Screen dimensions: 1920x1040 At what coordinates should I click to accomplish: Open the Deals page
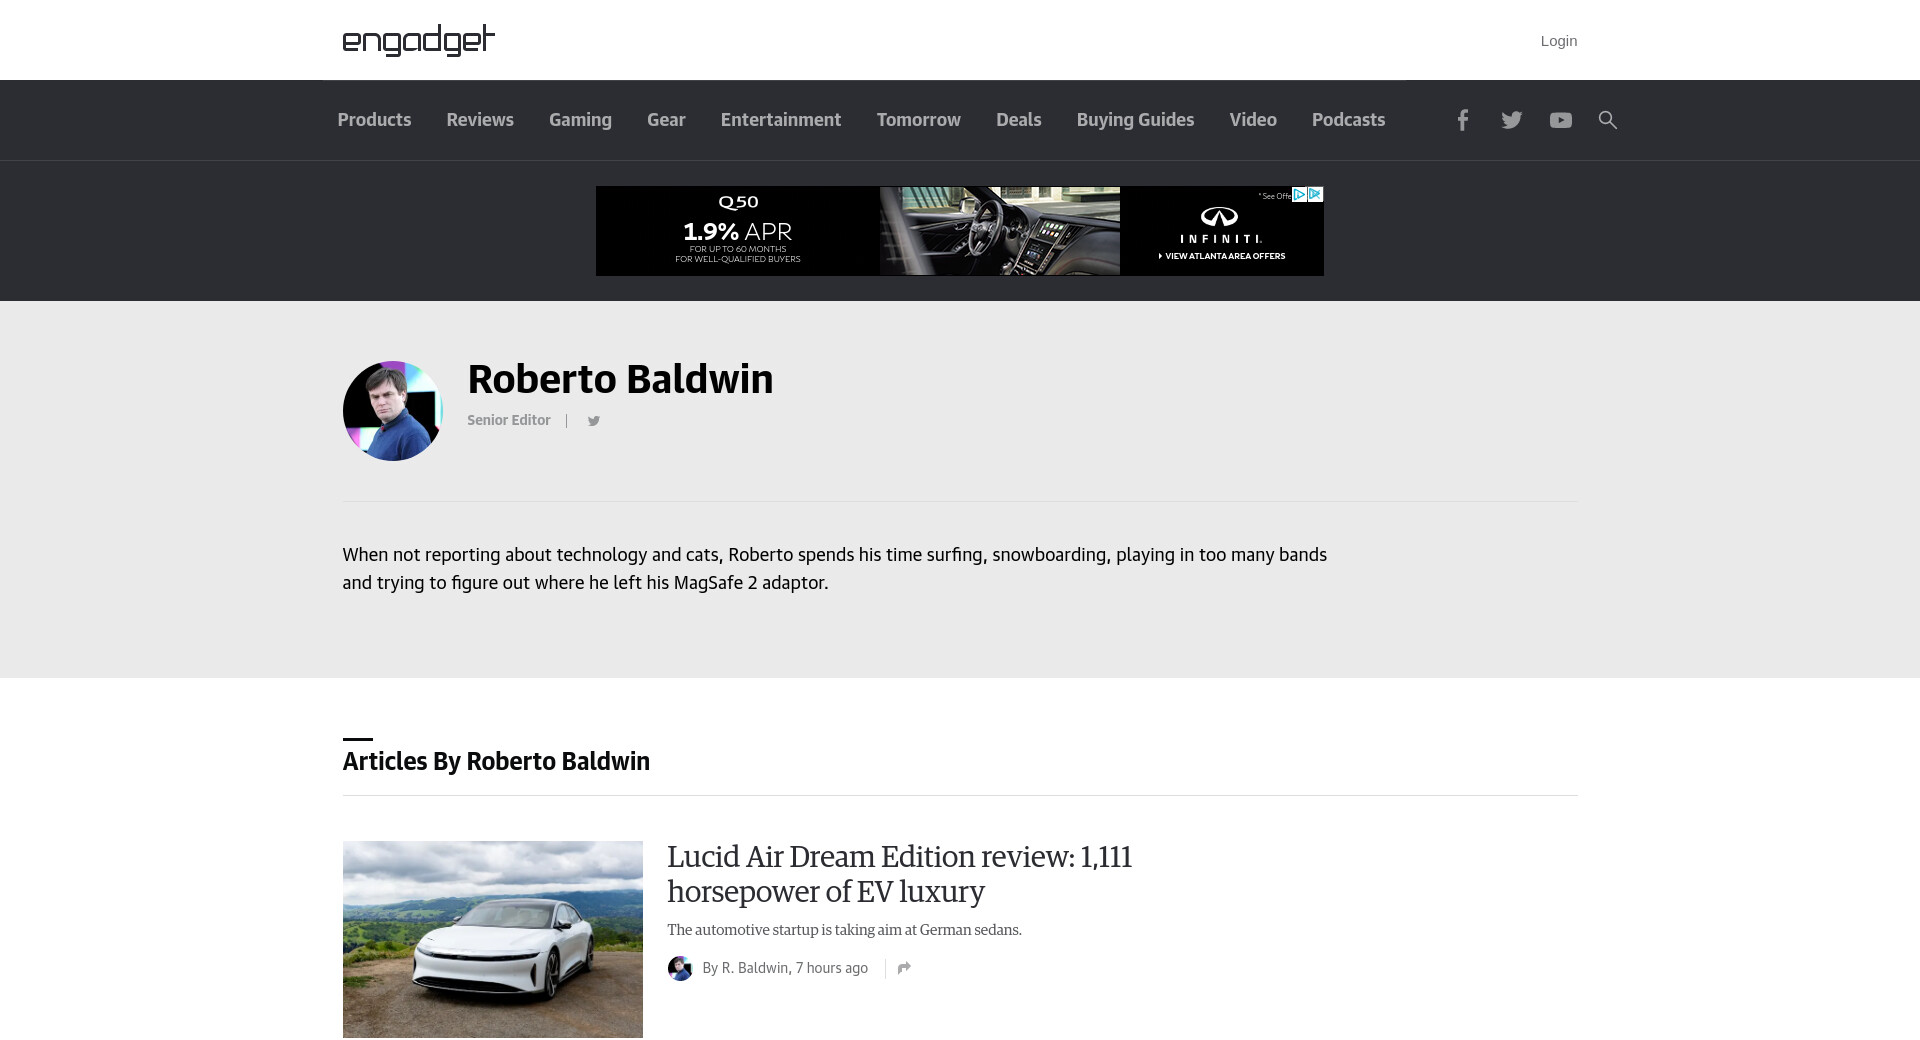[1018, 120]
